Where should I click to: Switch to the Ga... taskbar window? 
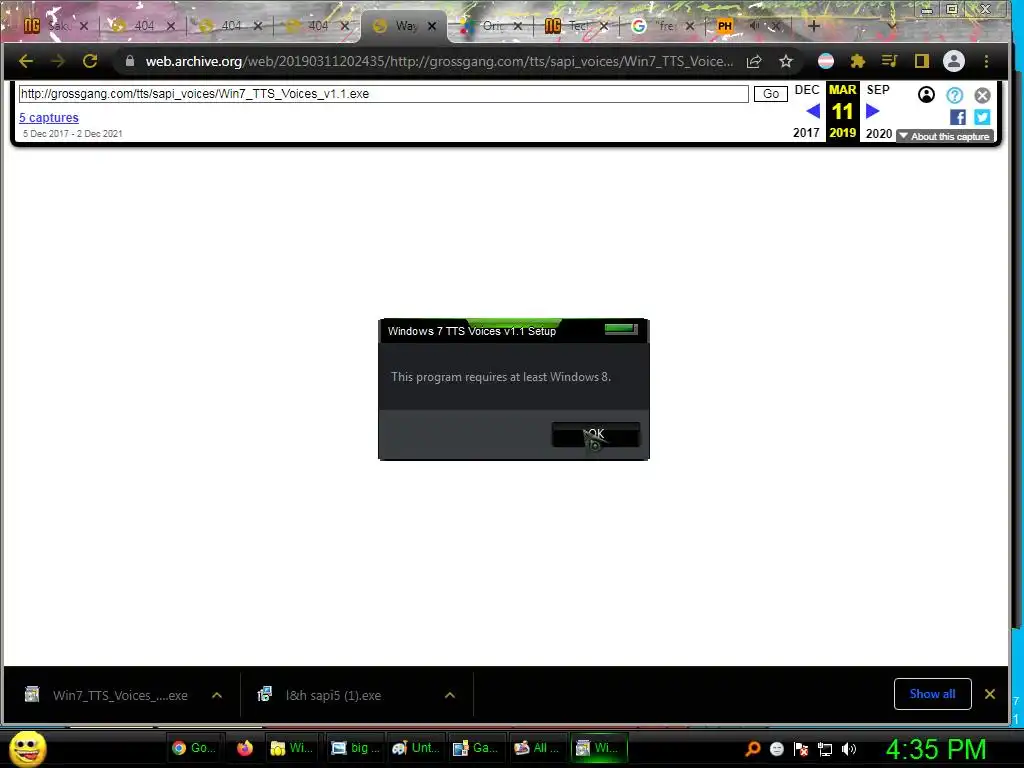tap(475, 748)
